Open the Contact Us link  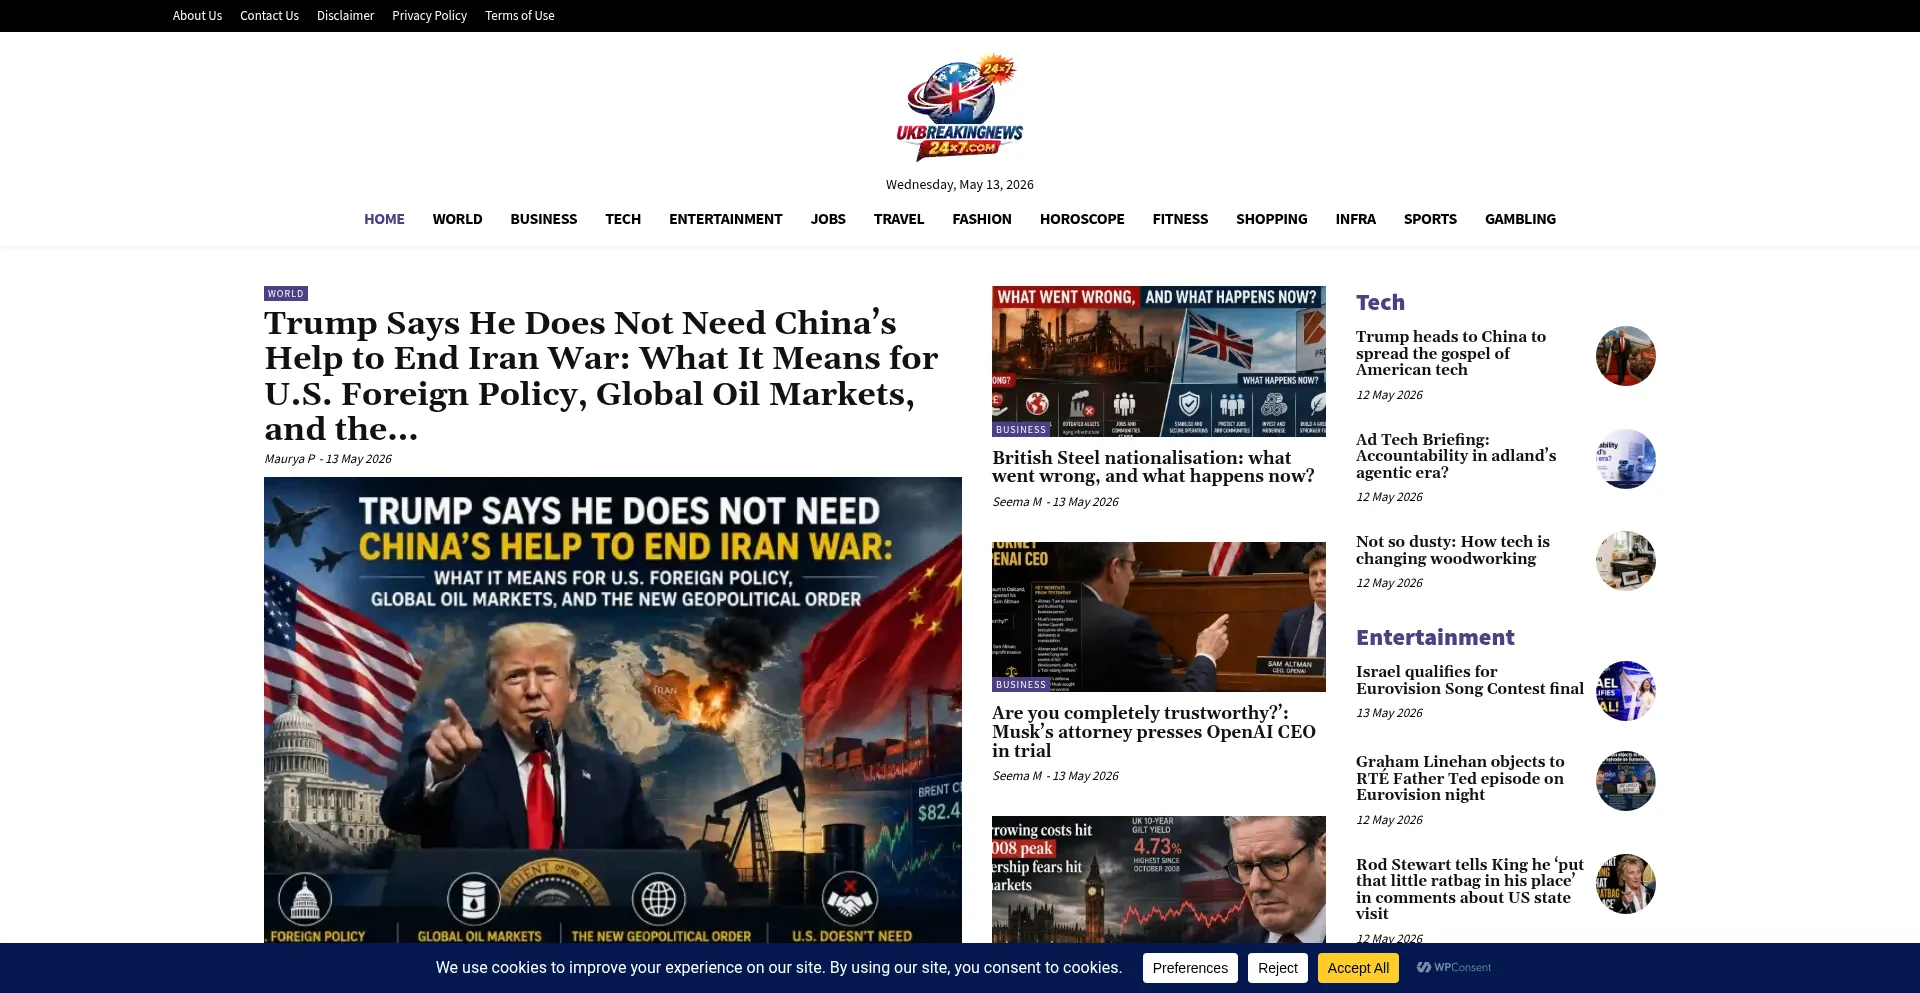pos(269,16)
